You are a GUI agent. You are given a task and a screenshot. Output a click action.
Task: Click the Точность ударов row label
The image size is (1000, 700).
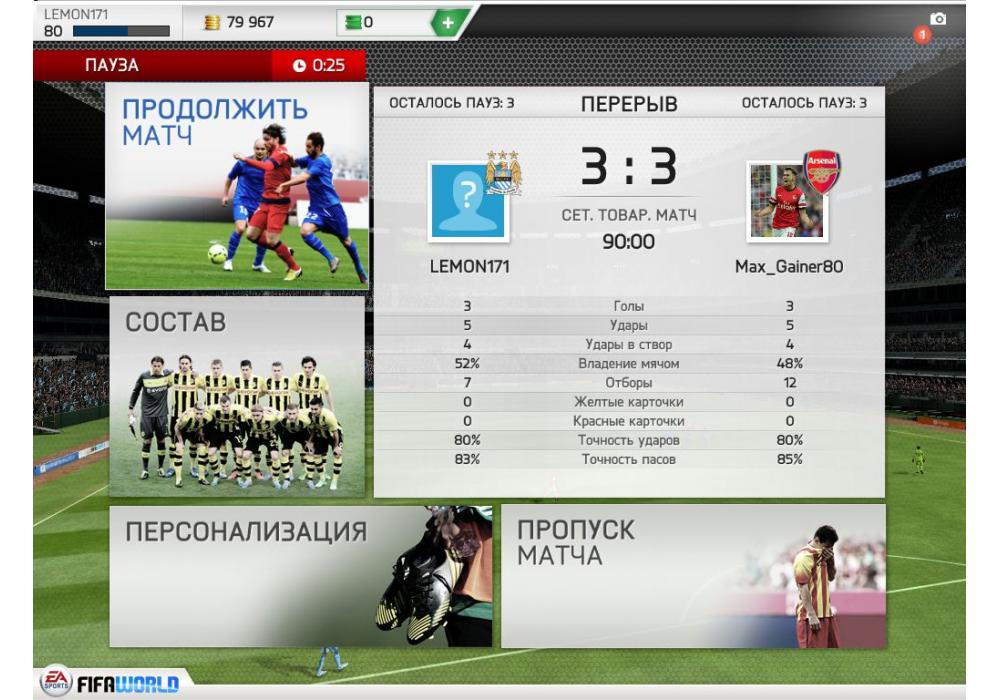coord(629,440)
